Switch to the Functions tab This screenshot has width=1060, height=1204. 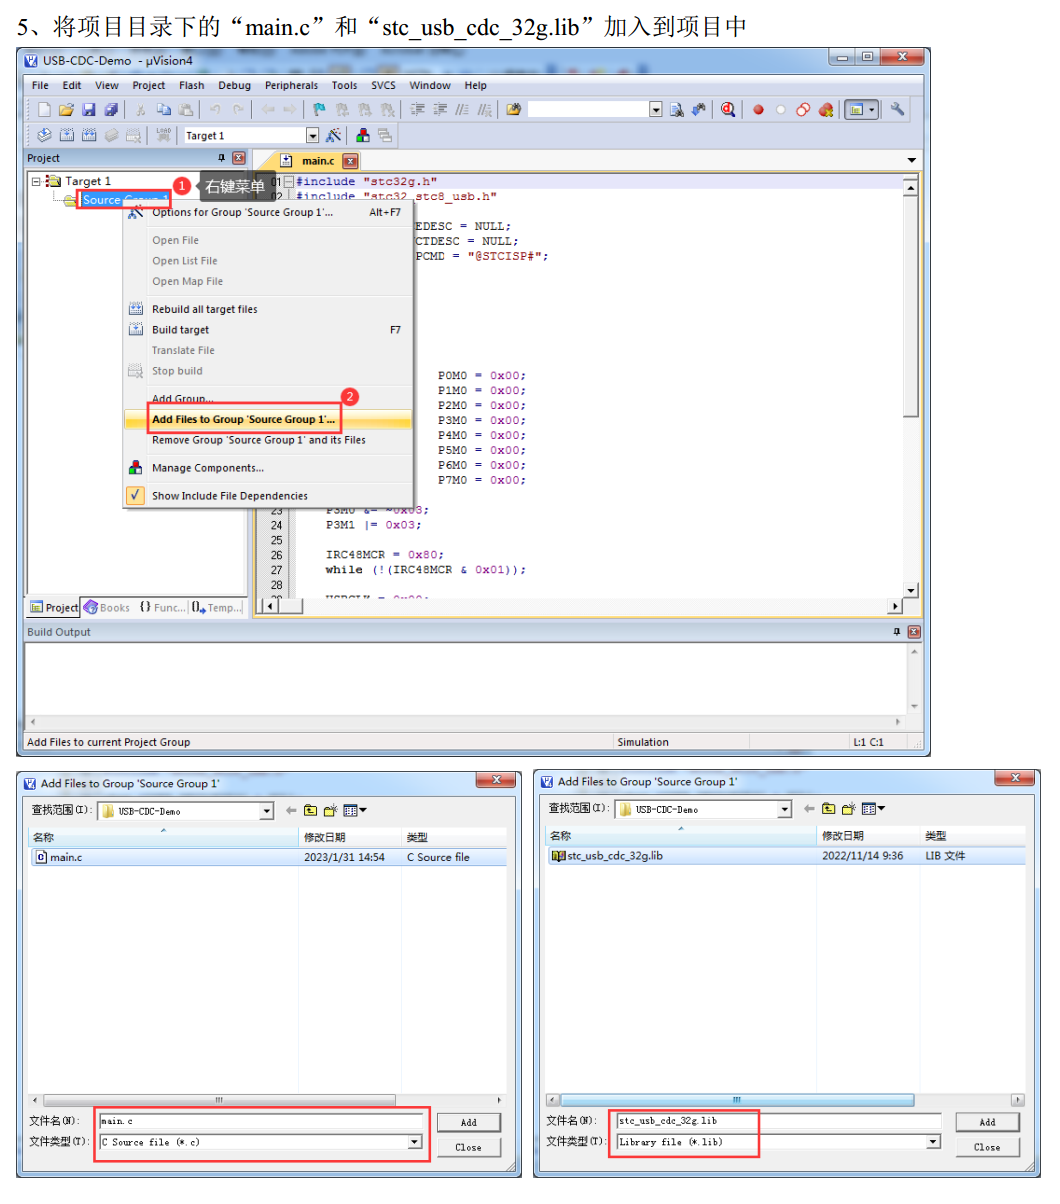(x=162, y=607)
